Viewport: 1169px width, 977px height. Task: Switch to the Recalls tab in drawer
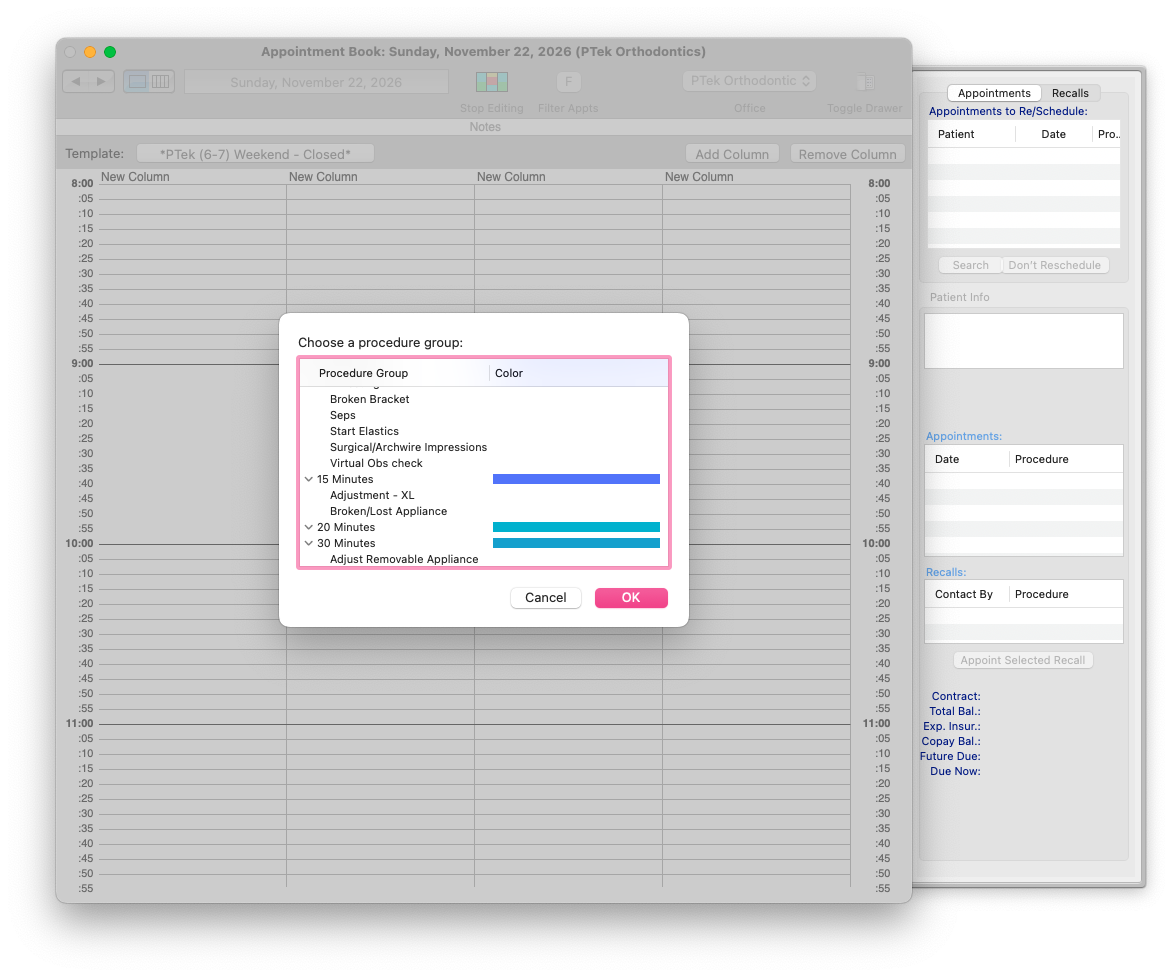click(x=1070, y=93)
